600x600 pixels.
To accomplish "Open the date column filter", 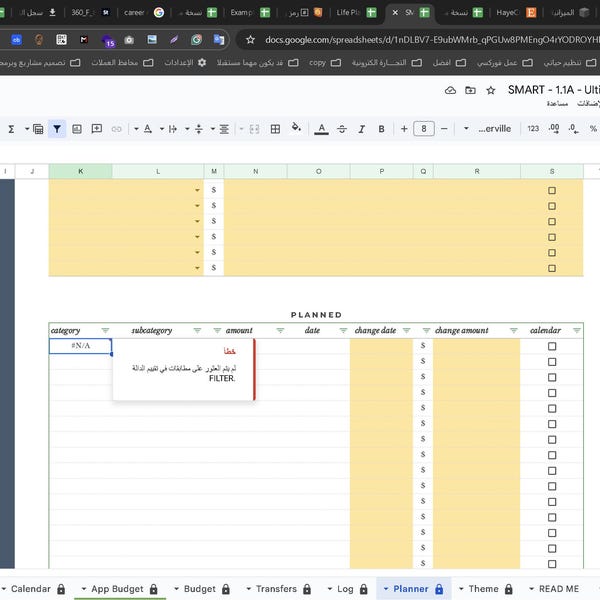I will [343, 330].
